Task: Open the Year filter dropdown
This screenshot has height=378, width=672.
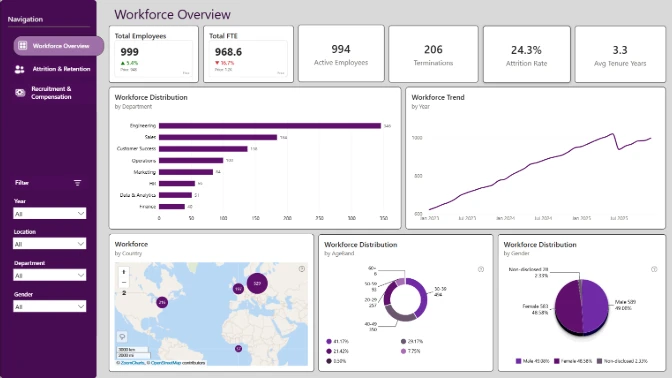Action: click(50, 213)
